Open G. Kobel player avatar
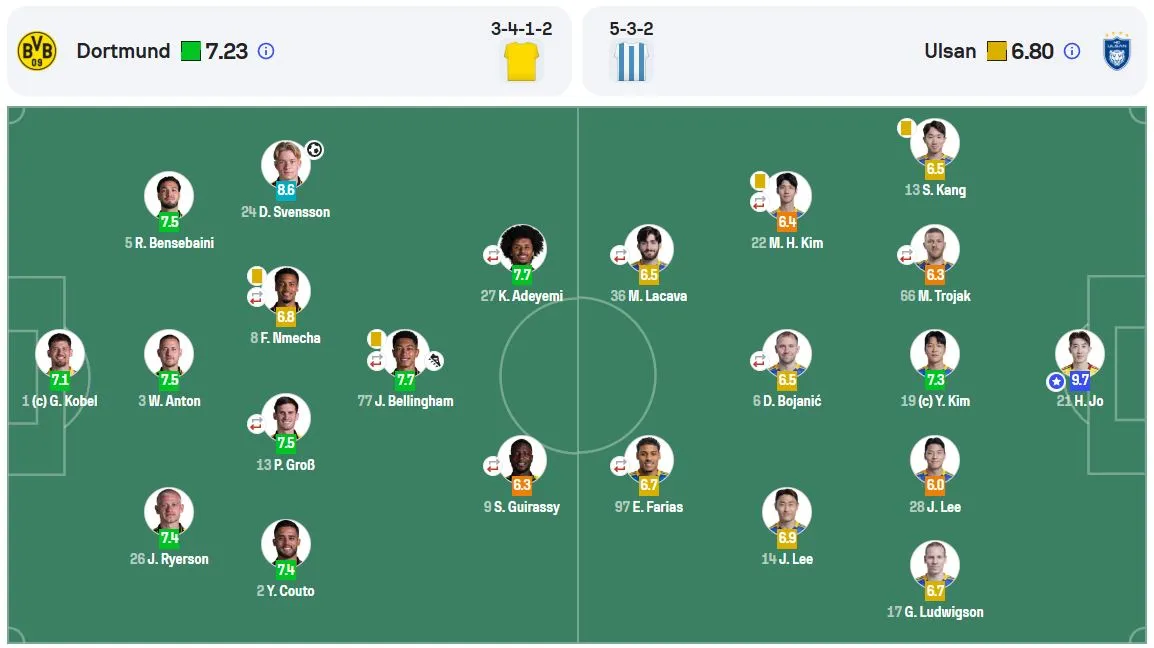 (x=60, y=354)
